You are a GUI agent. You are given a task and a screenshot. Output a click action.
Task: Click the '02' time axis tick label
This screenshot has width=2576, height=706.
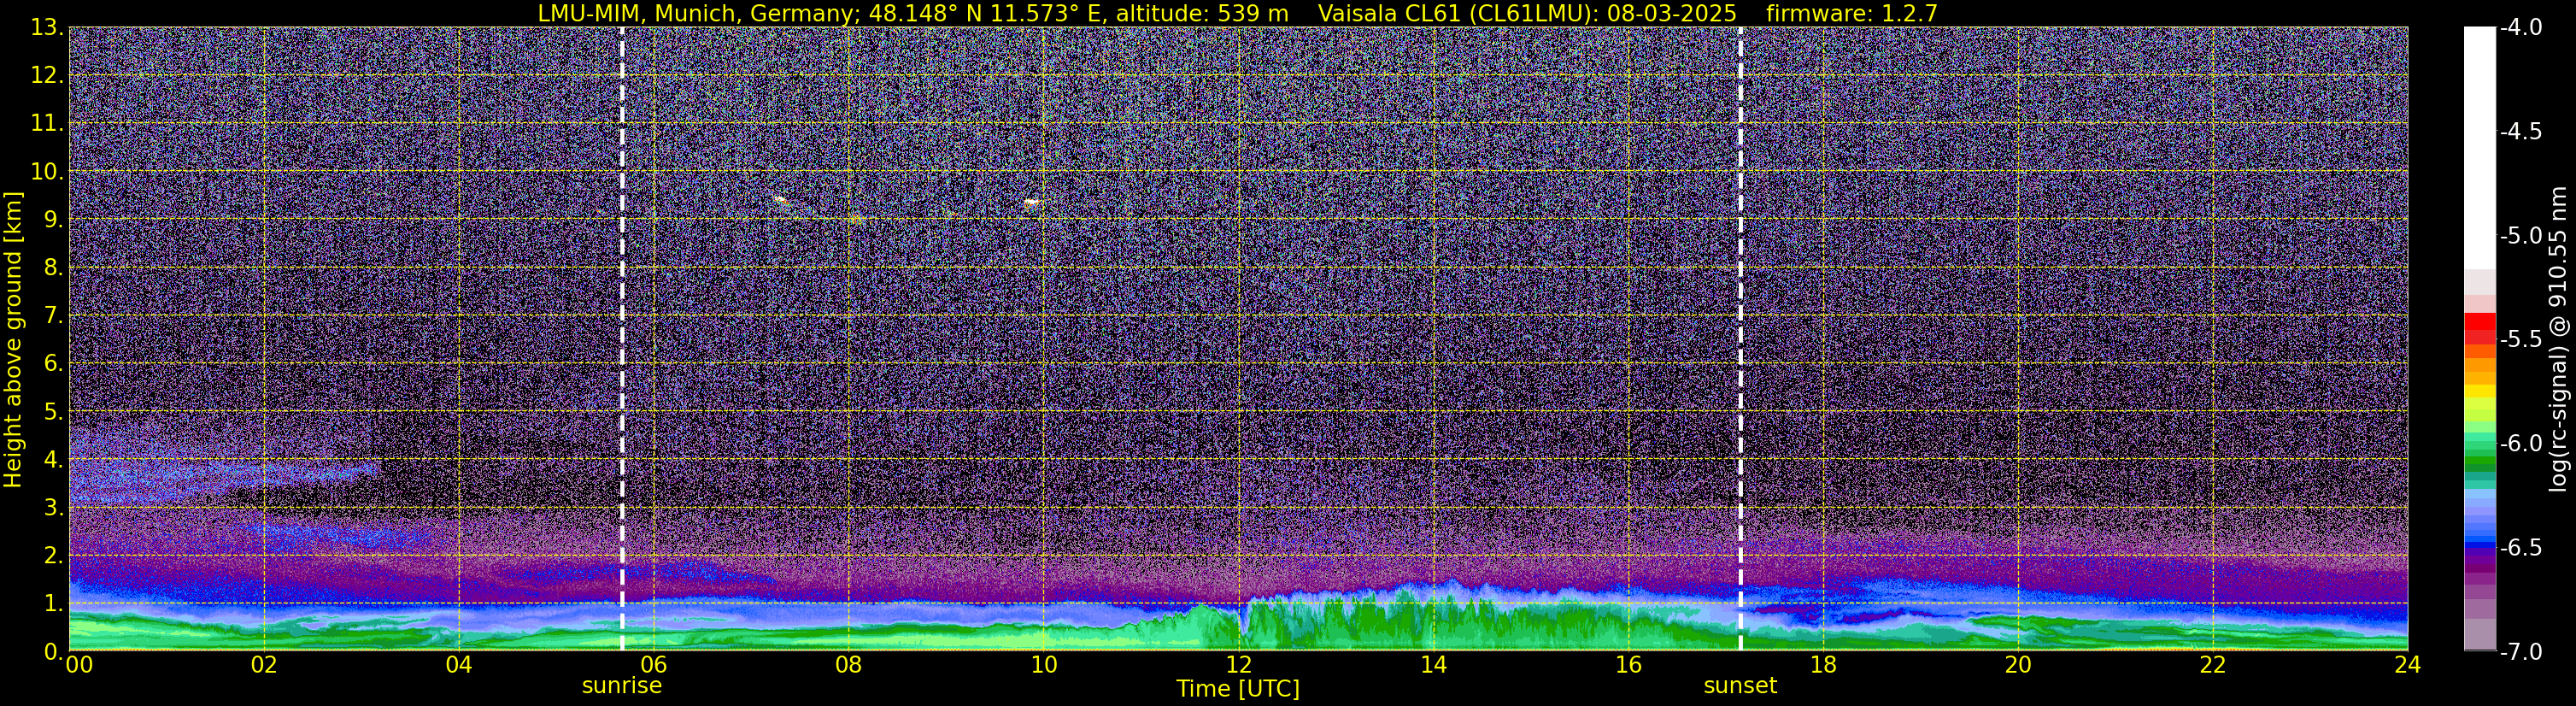click(x=264, y=664)
